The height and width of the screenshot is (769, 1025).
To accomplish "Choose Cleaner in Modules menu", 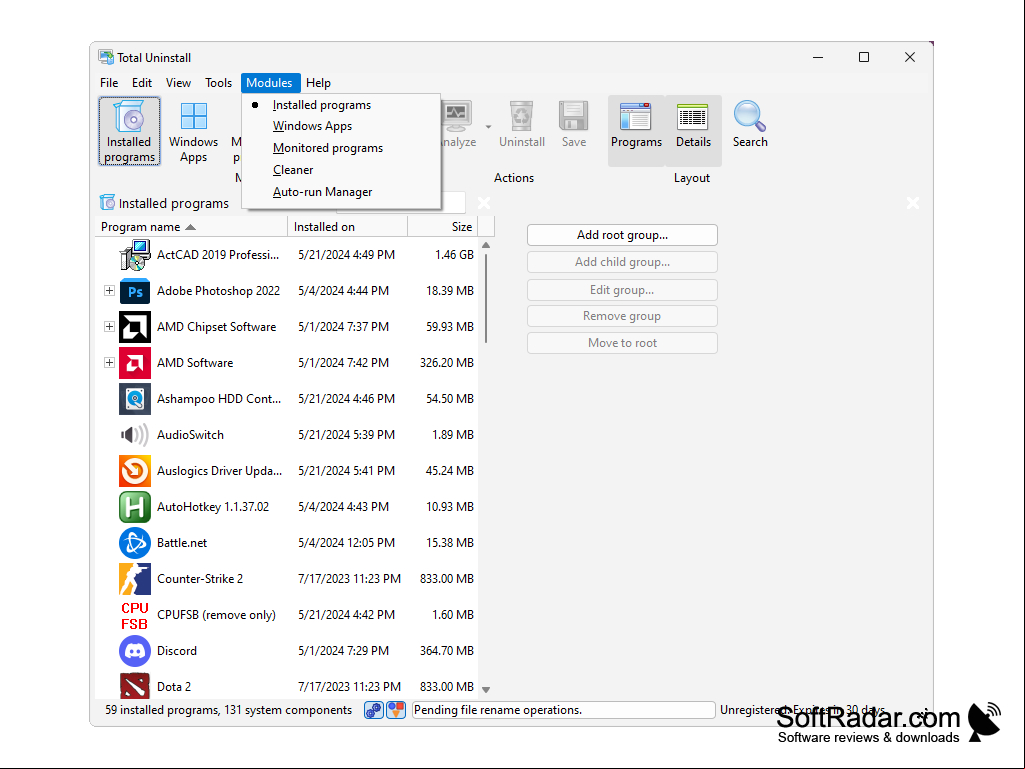I will point(341,170).
